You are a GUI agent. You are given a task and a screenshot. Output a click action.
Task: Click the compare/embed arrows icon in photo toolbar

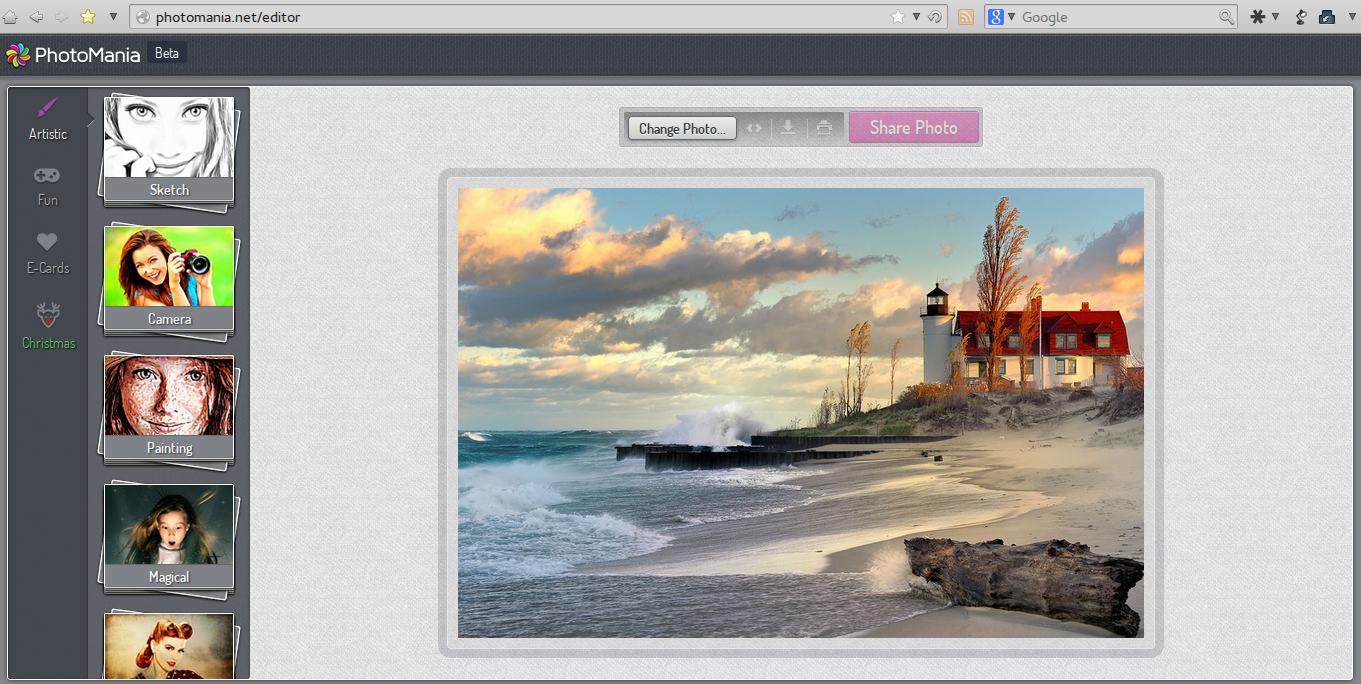pos(754,128)
